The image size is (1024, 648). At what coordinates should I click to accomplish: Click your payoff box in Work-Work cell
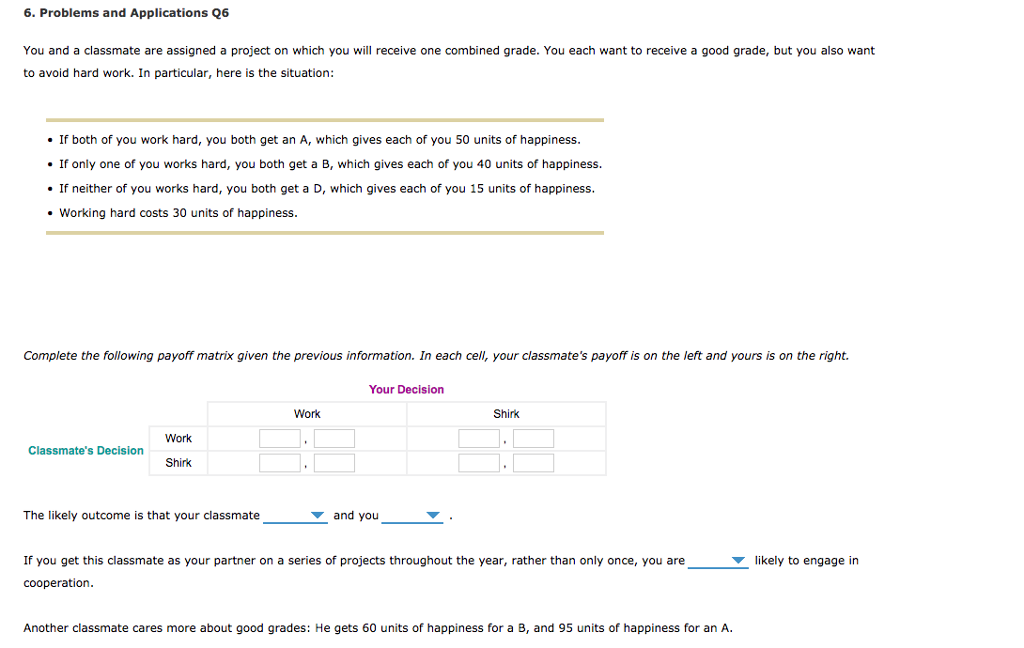pyautogui.click(x=334, y=438)
